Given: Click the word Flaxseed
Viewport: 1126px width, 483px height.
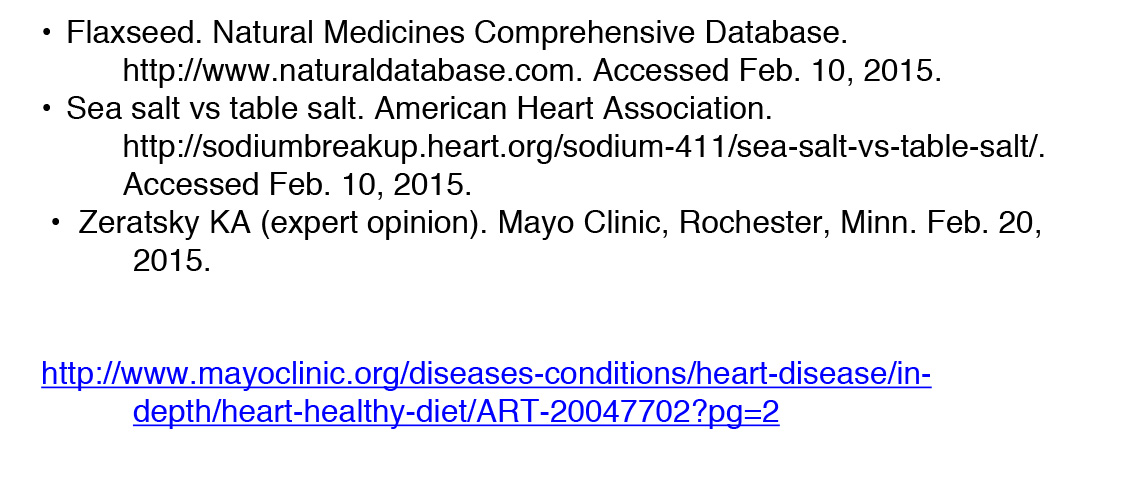Looking at the screenshot, I should pos(124,34).
